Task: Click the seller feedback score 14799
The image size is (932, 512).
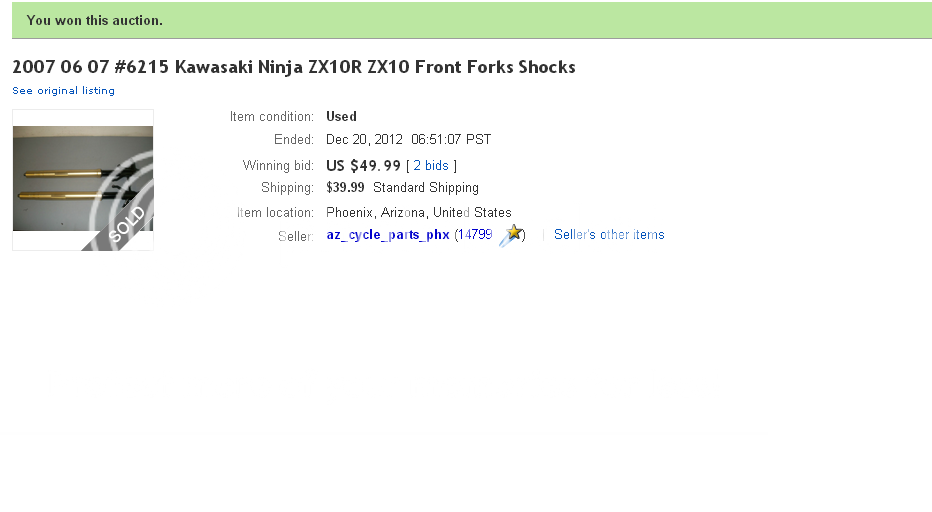Action: tap(474, 236)
